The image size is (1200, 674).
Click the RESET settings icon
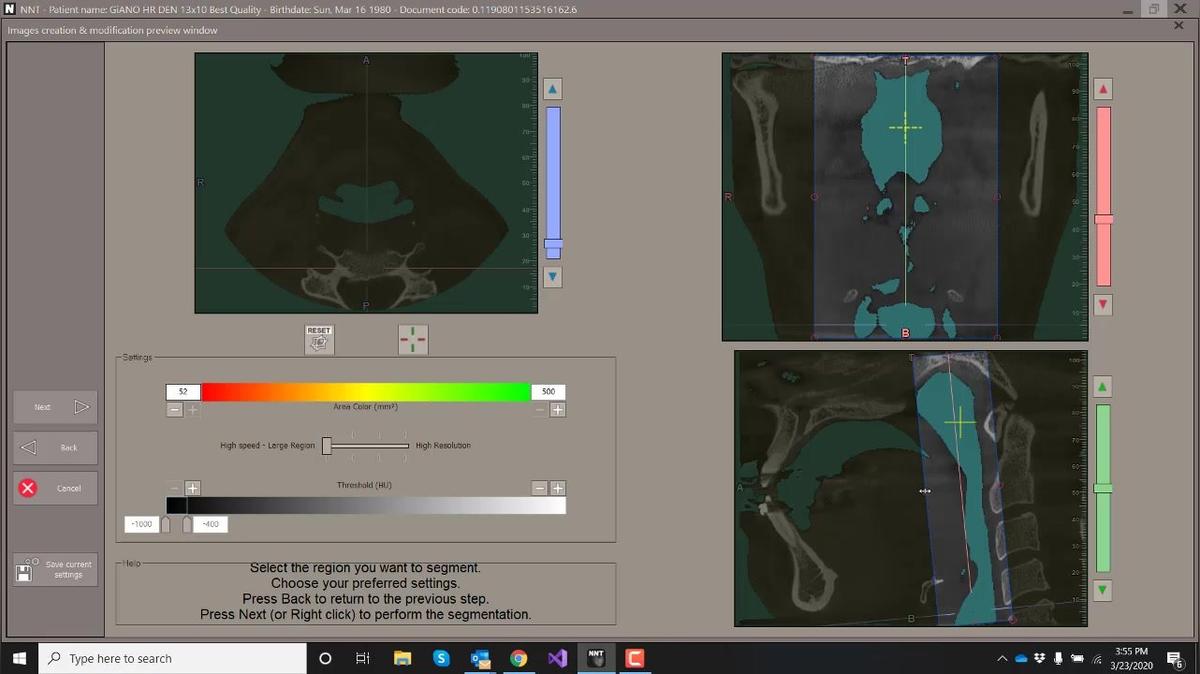coord(319,340)
